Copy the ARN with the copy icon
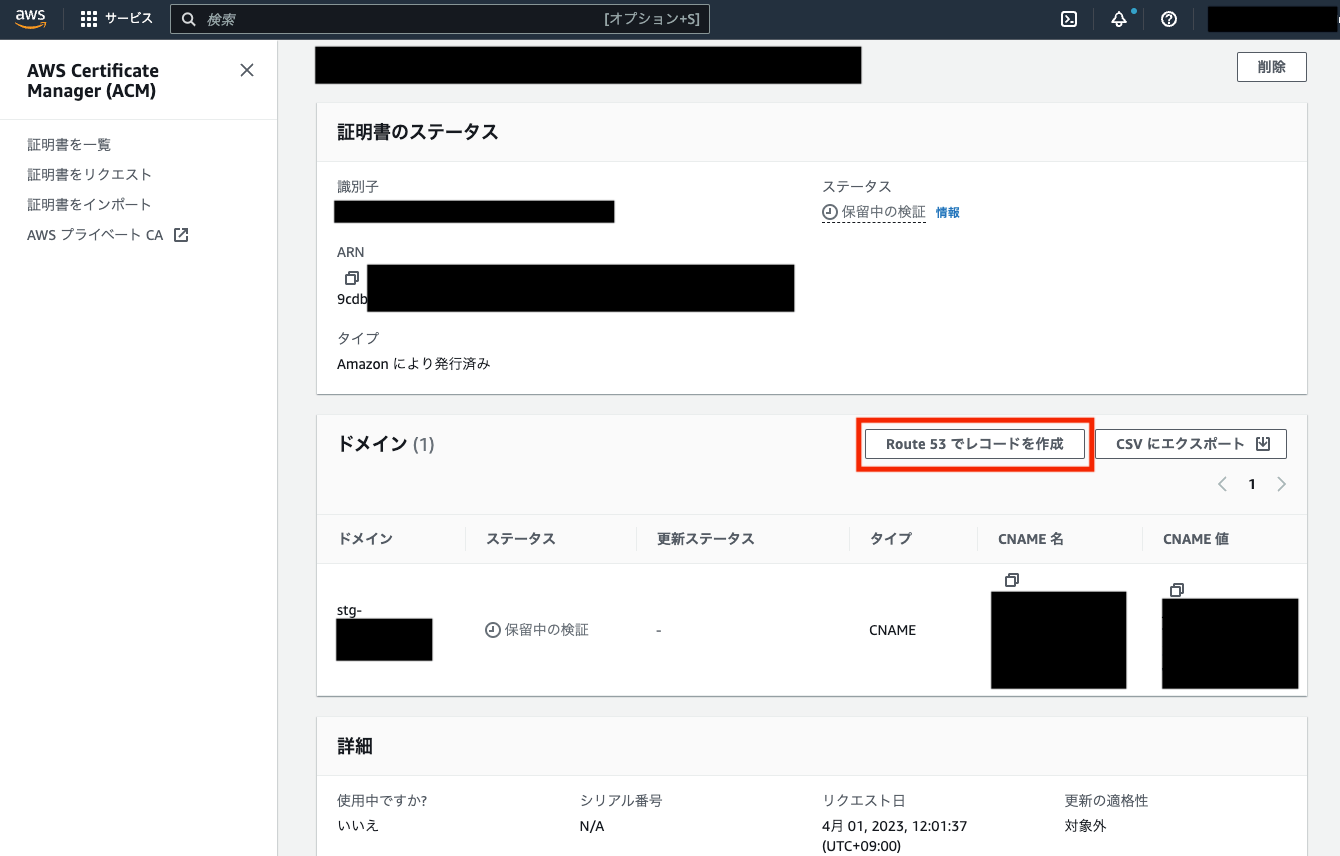The height and width of the screenshot is (856, 1340). tap(351, 278)
